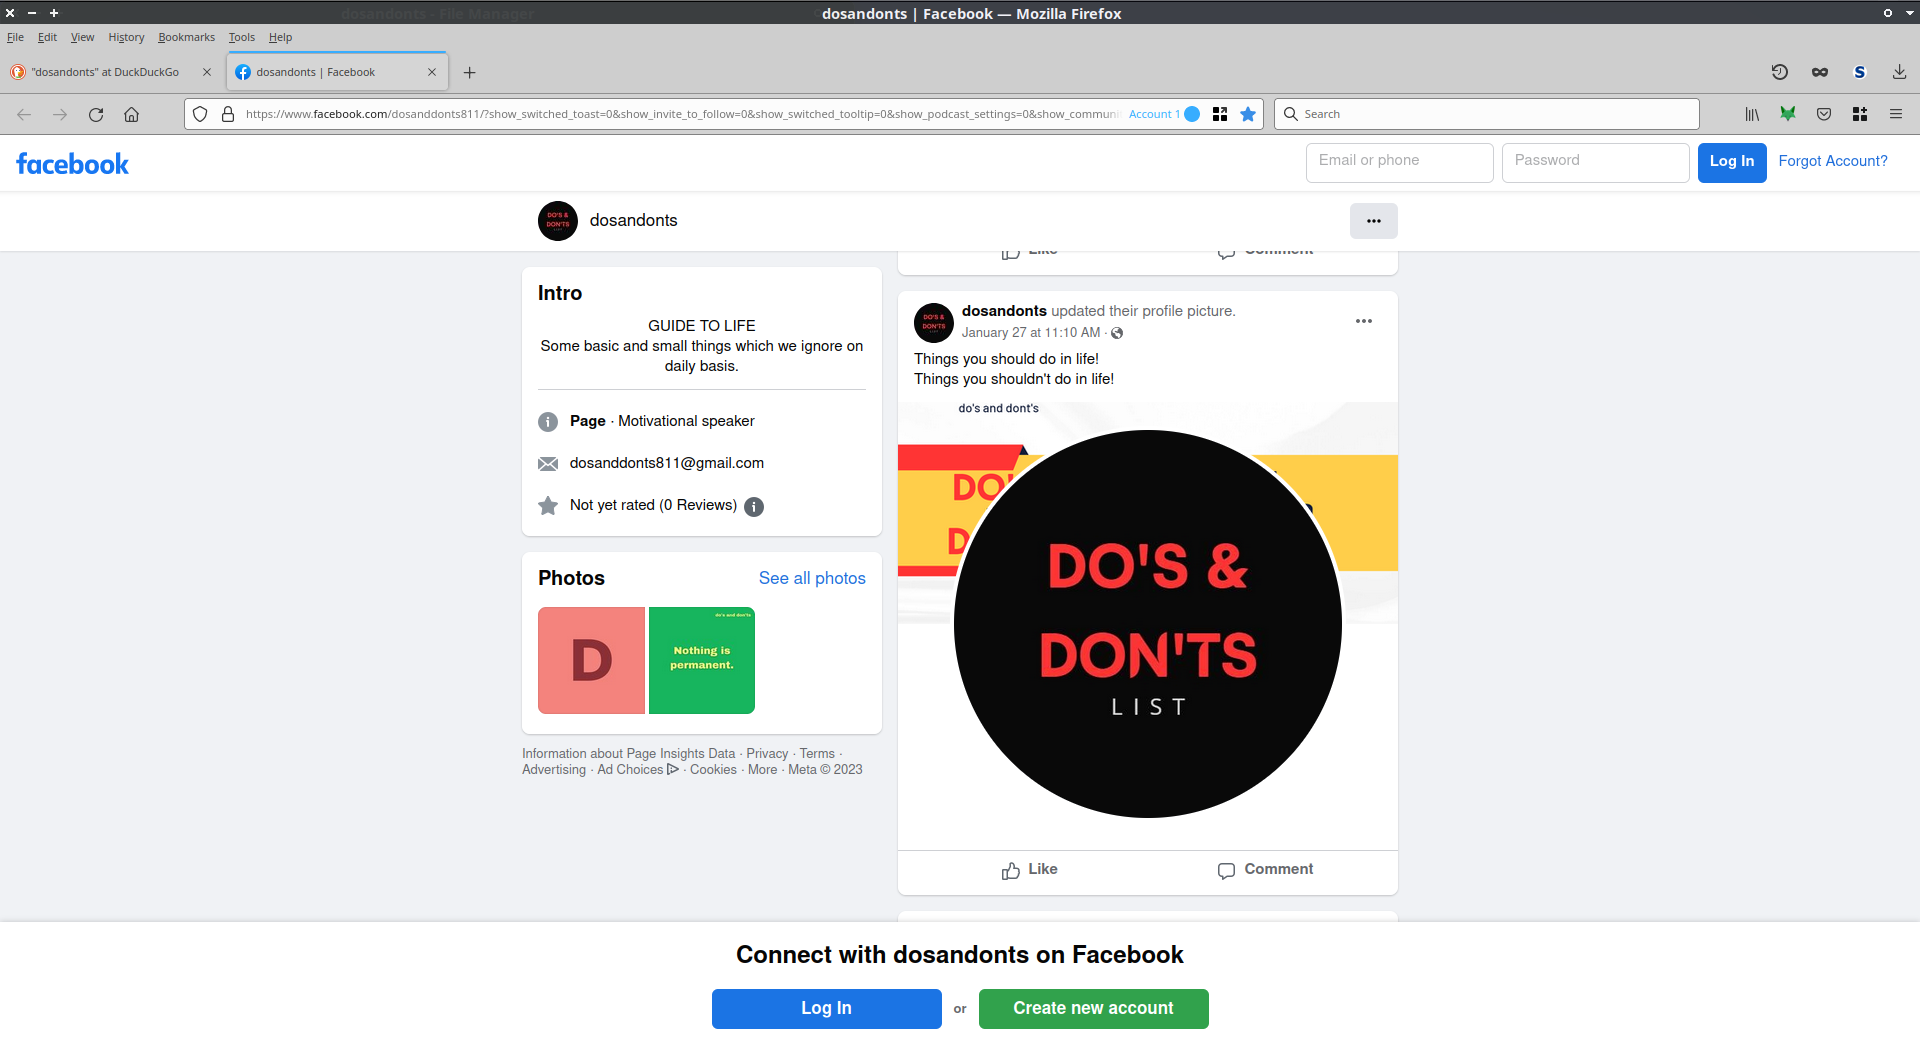Open the See all photos link

[x=812, y=578]
